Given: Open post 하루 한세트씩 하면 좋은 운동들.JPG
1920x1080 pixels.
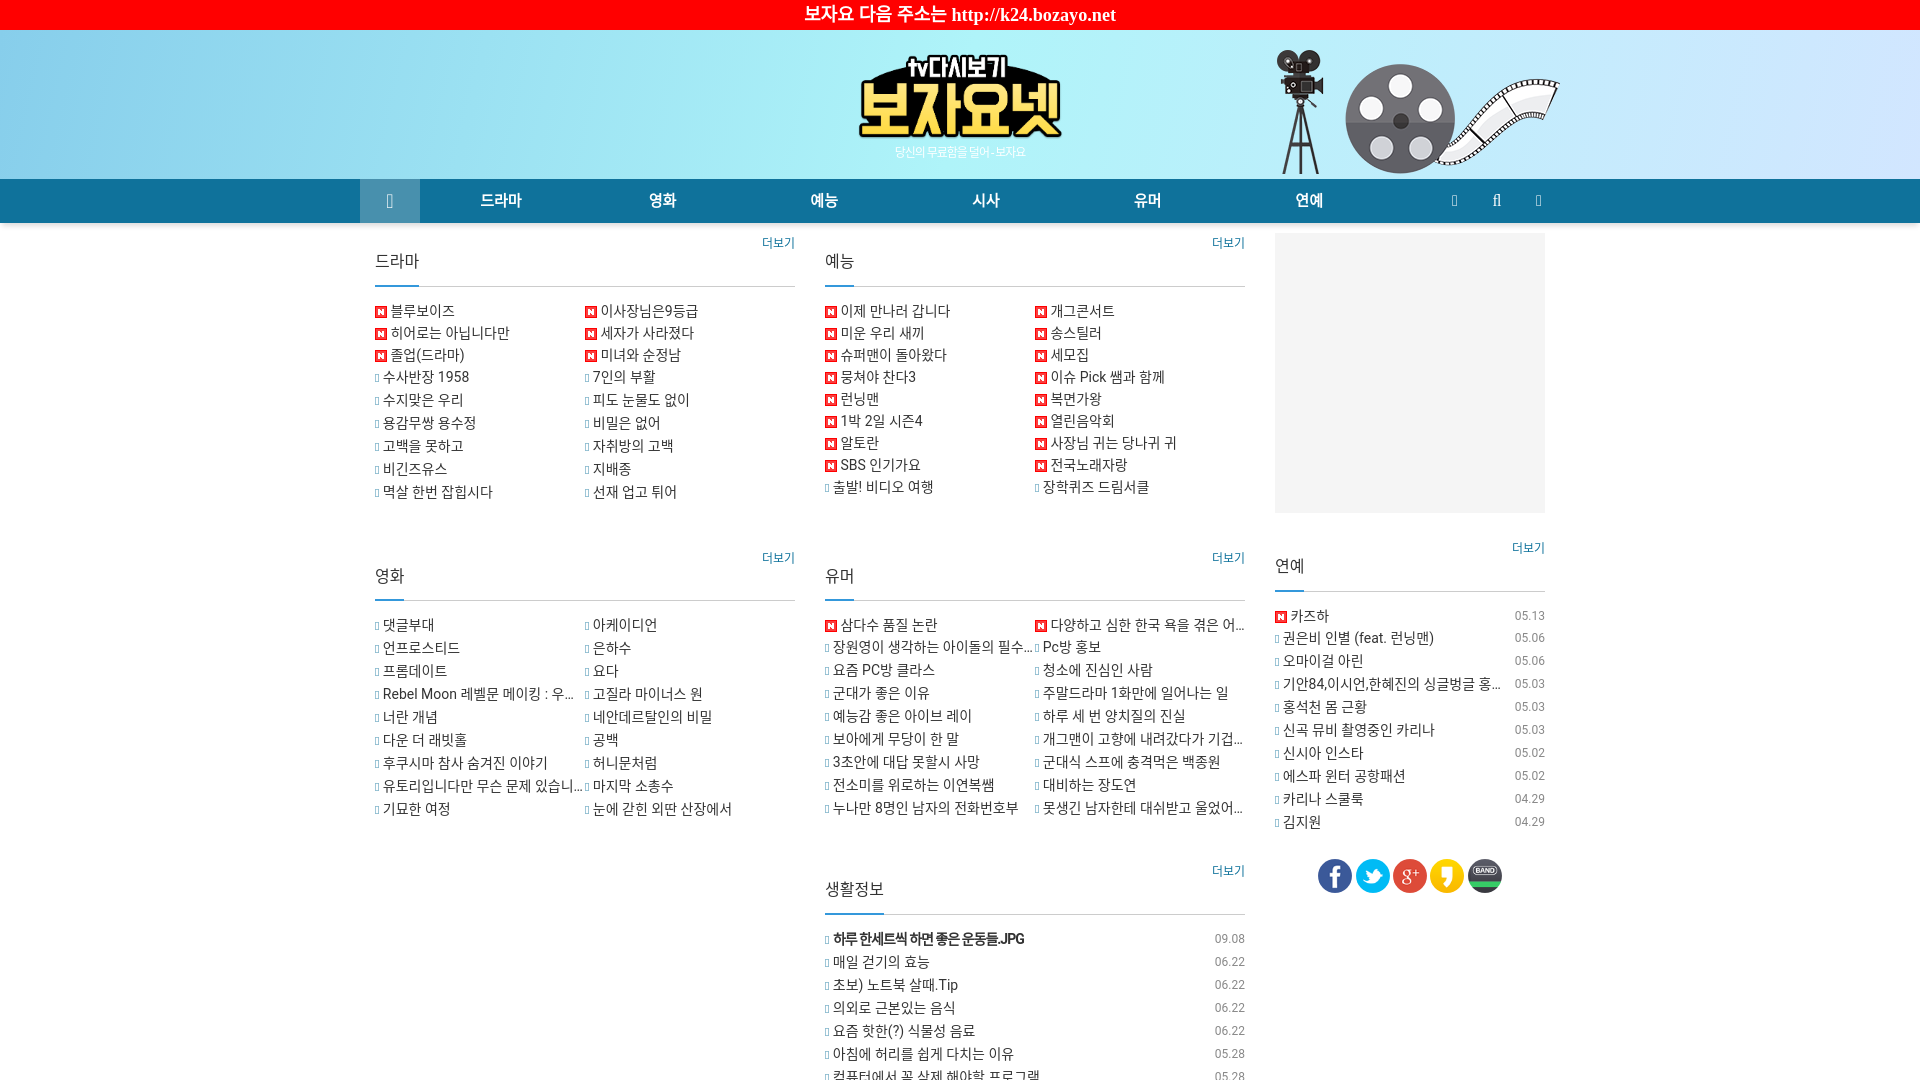Looking at the screenshot, I should click(x=929, y=939).
